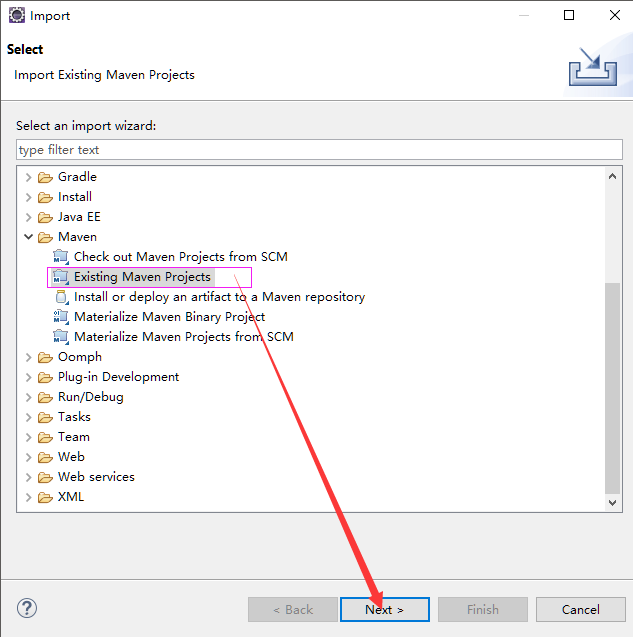Click the Help question mark icon

27,608
